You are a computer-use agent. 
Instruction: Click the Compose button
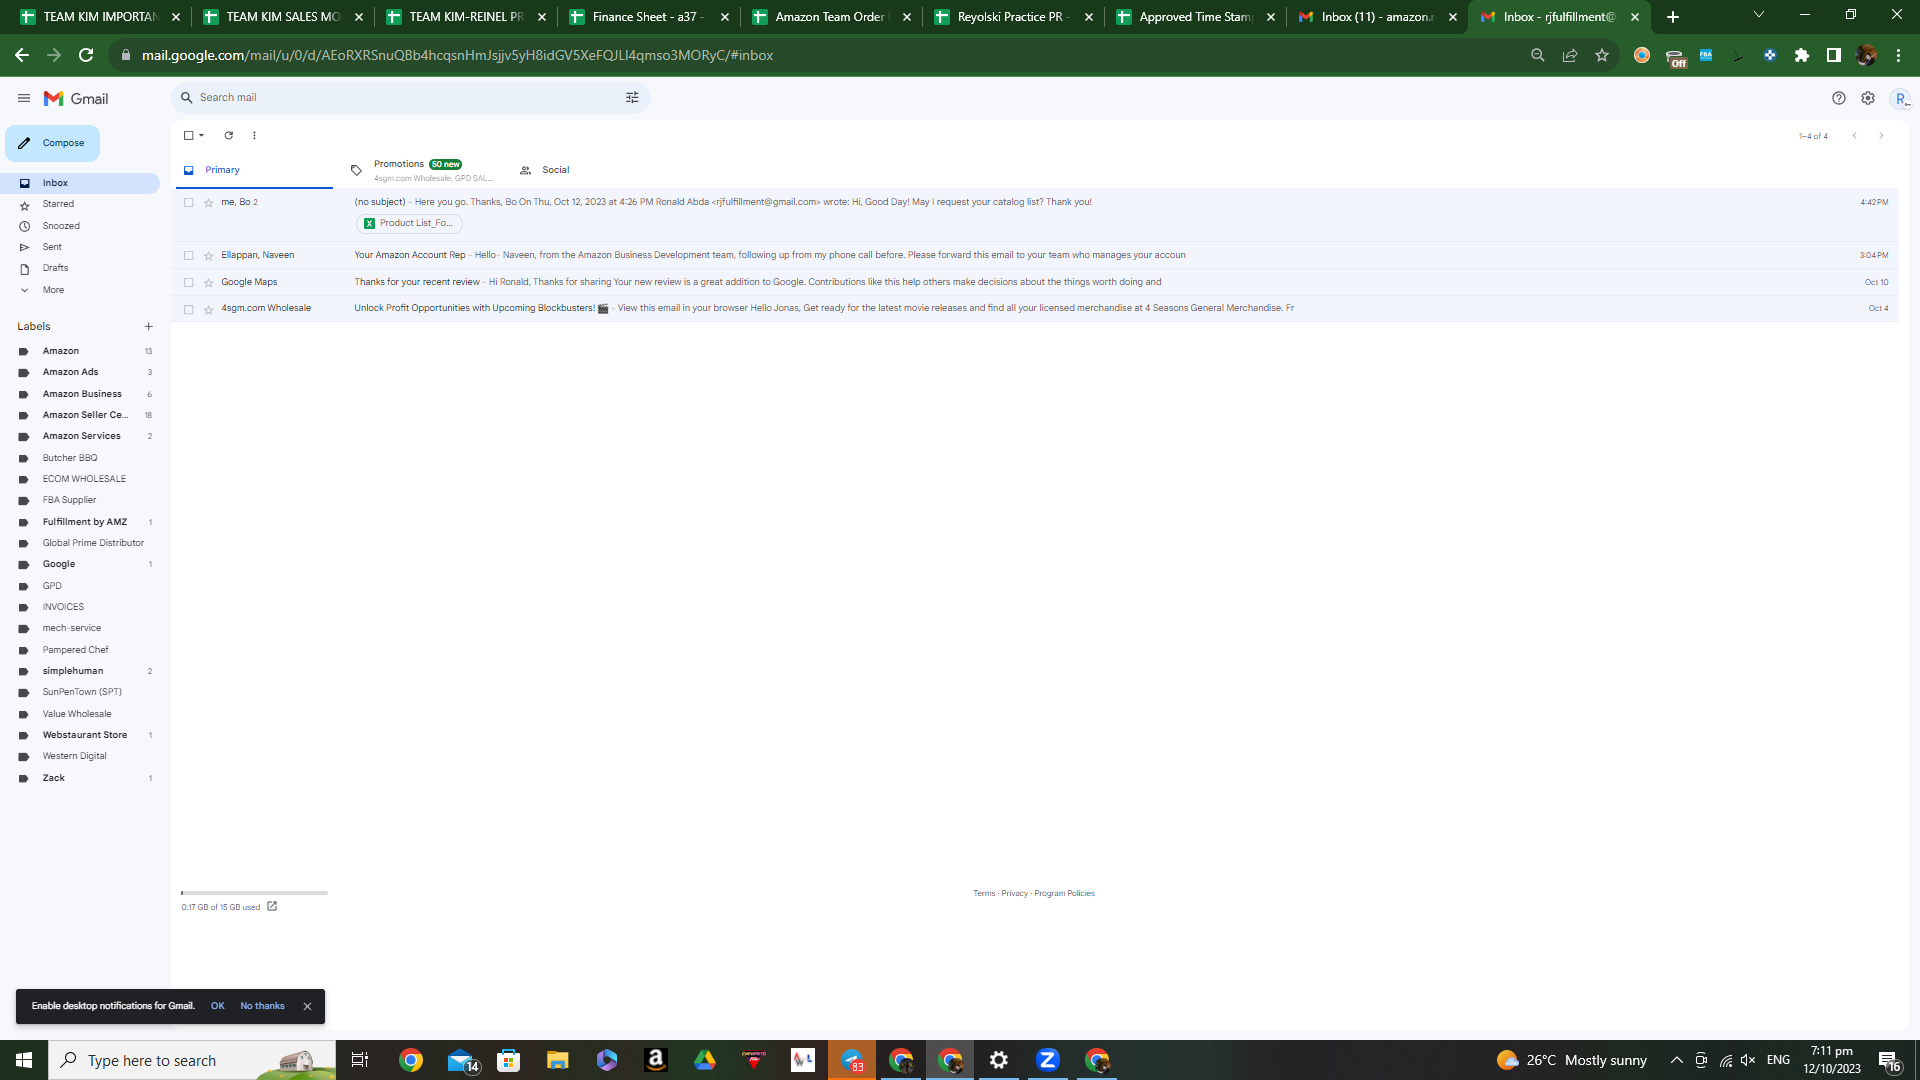click(x=52, y=143)
